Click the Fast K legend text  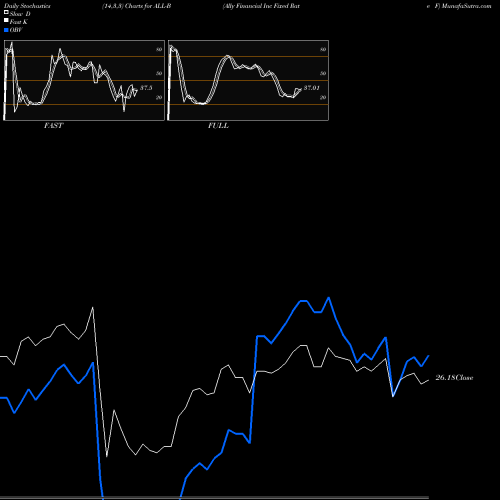pos(19,22)
